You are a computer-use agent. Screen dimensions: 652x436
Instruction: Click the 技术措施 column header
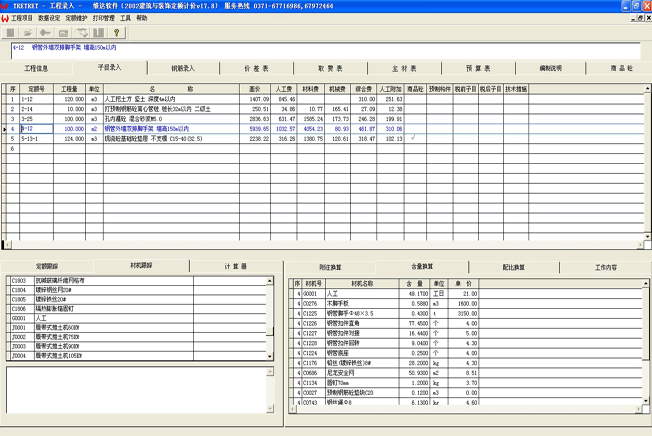[x=516, y=89]
